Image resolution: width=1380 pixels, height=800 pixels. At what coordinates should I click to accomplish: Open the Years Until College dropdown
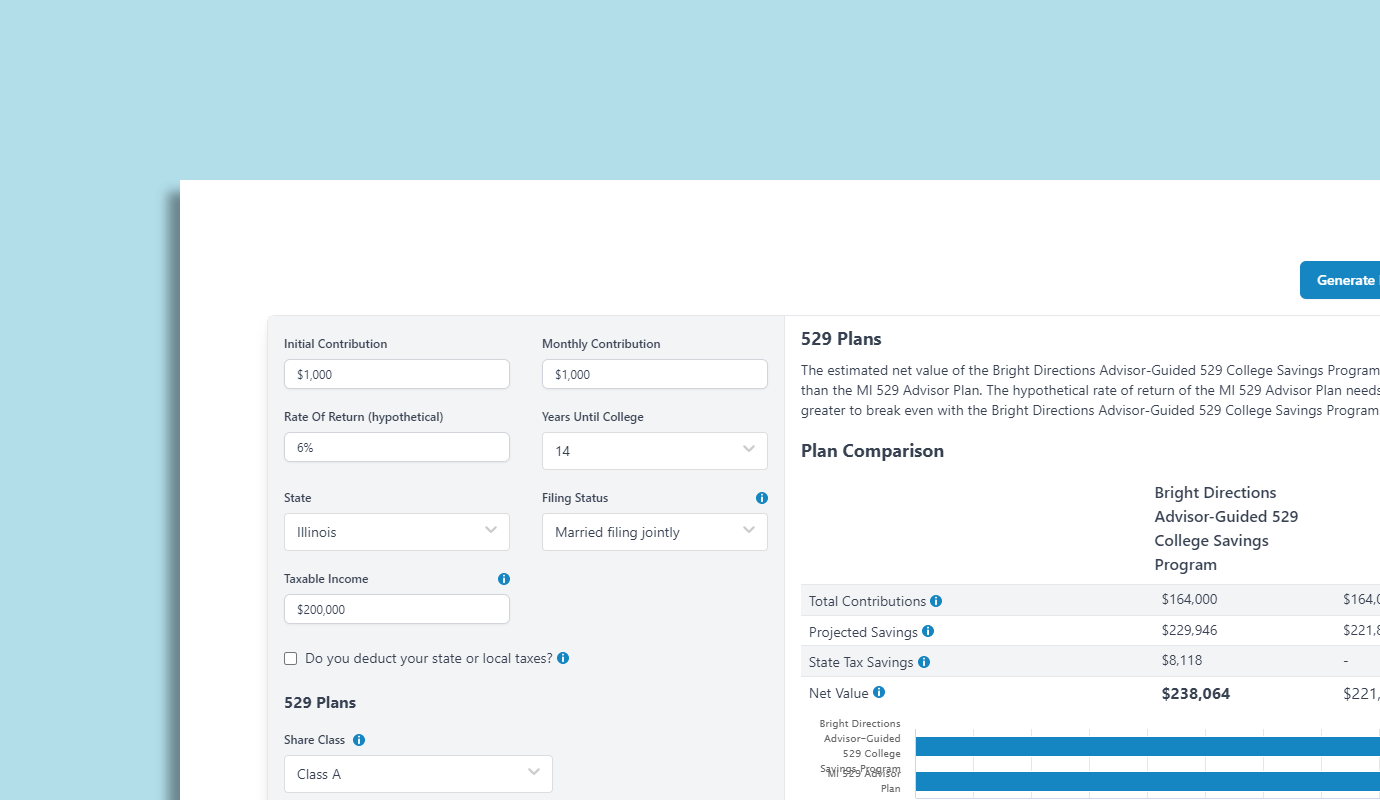pos(655,451)
